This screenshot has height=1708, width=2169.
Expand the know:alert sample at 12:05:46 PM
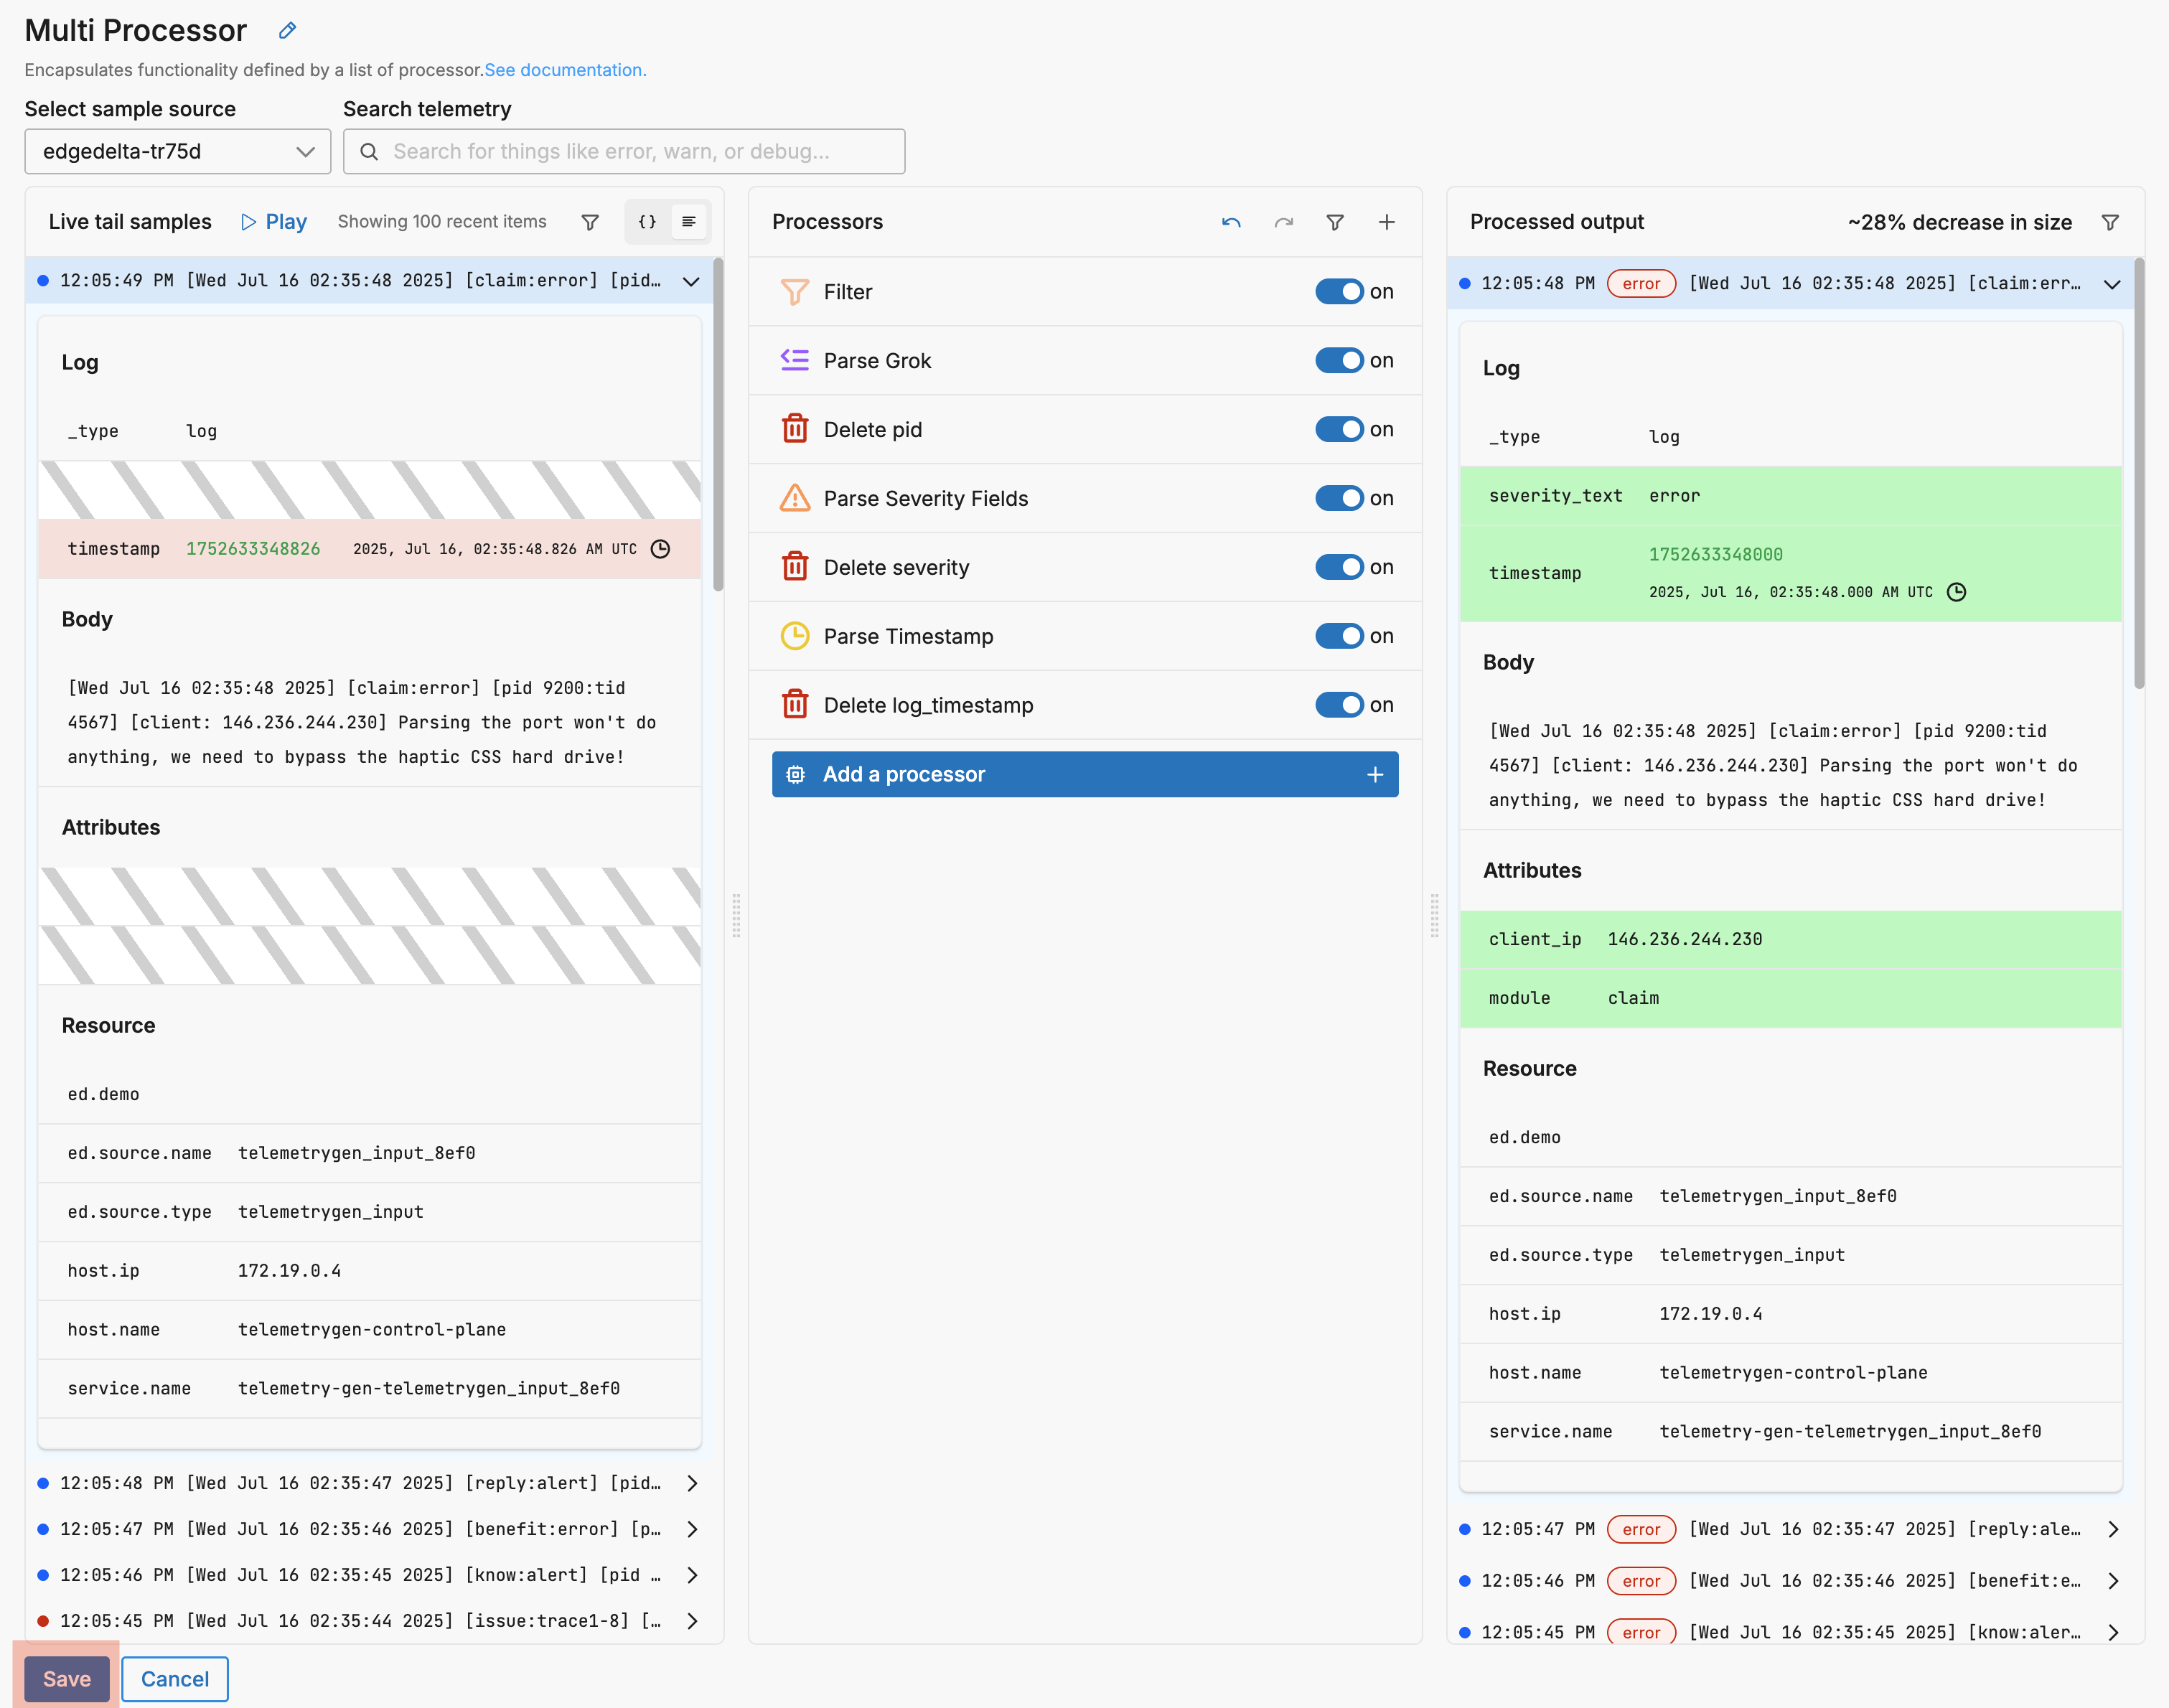691,1576
